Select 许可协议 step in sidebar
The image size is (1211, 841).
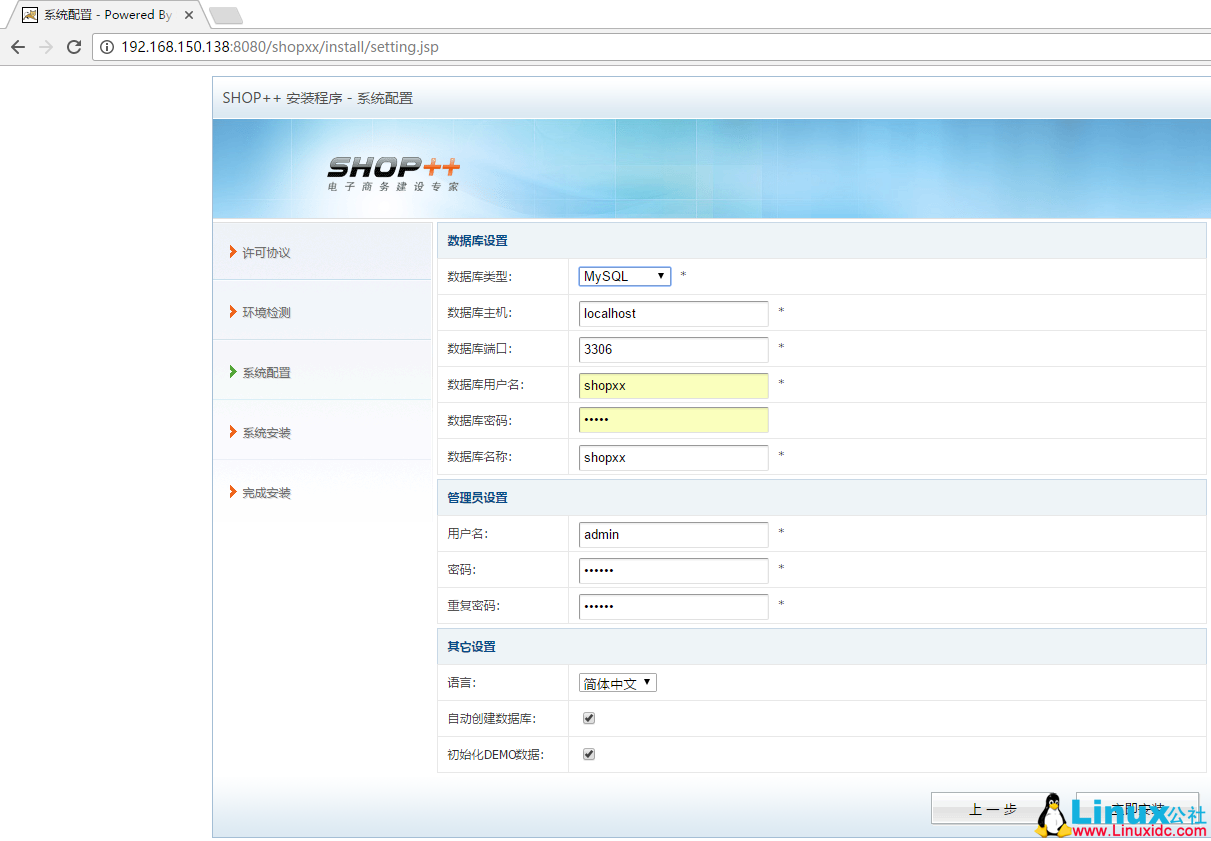[x=266, y=253]
